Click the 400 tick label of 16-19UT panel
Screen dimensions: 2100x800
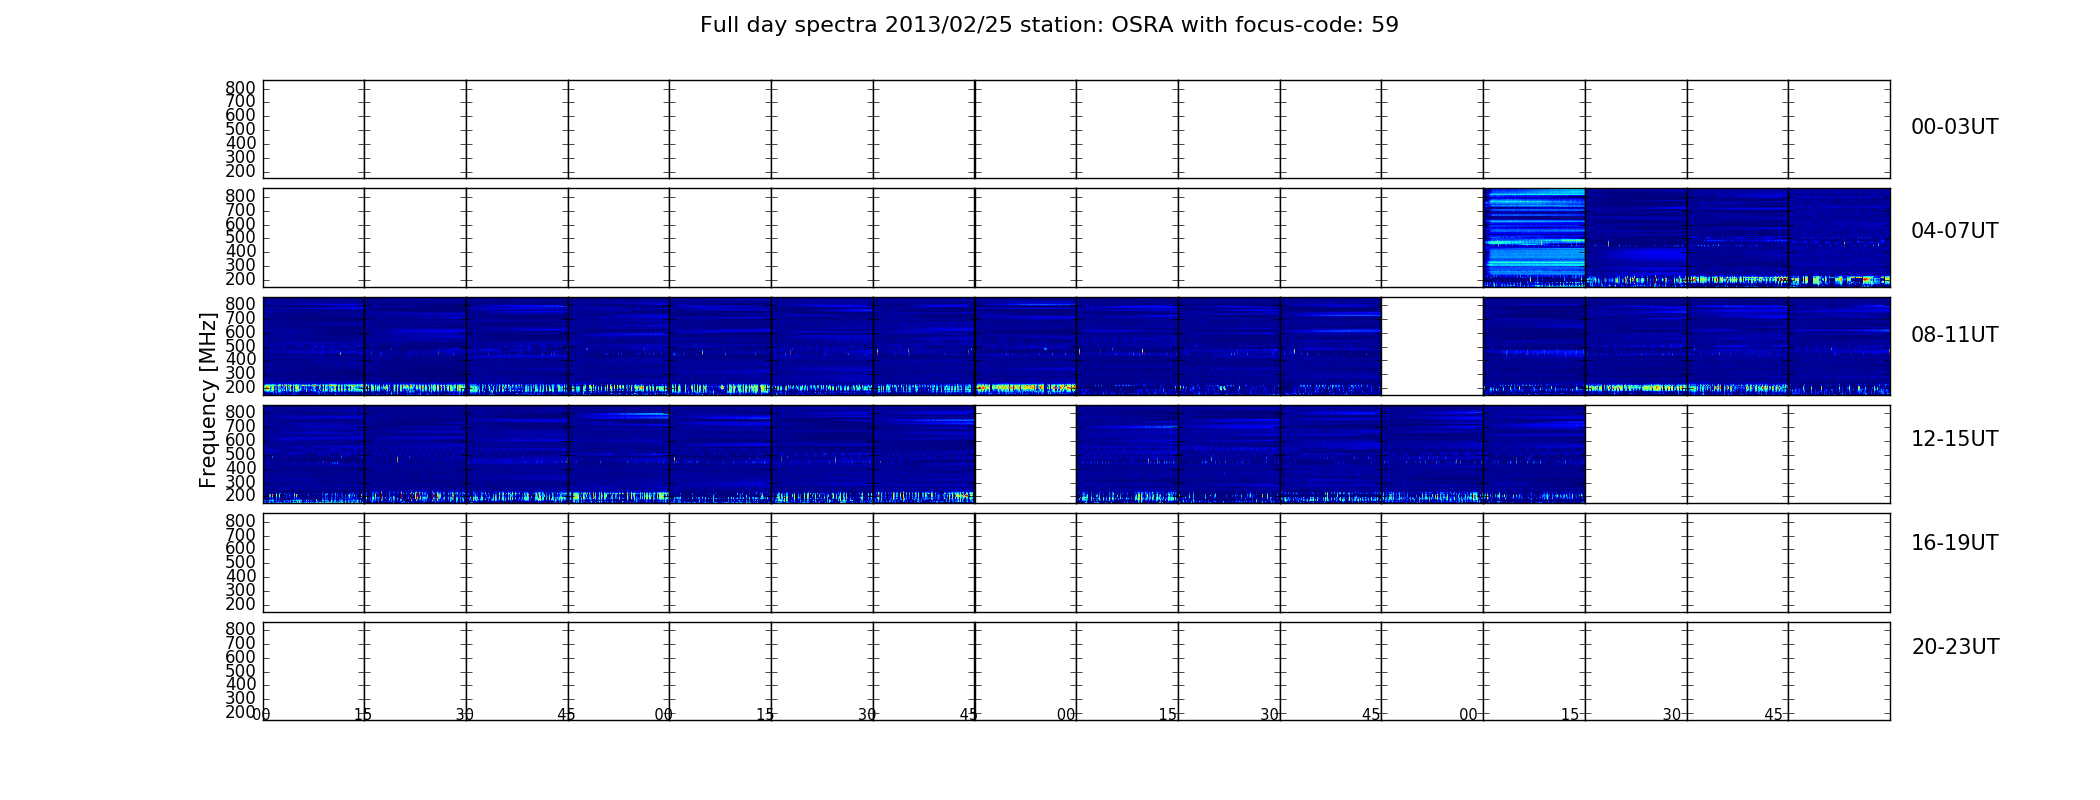click(240, 576)
